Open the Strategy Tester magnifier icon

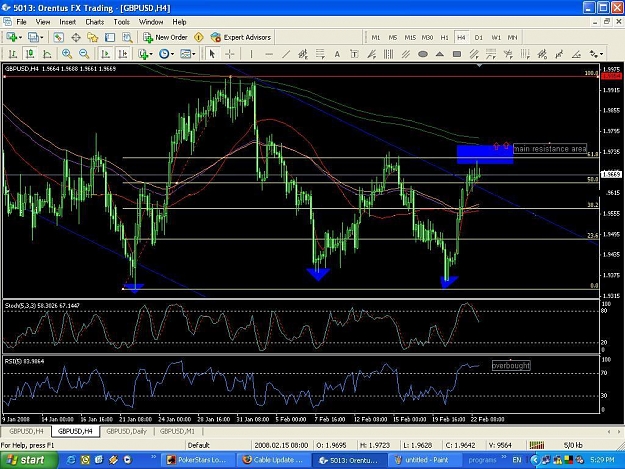click(127, 37)
